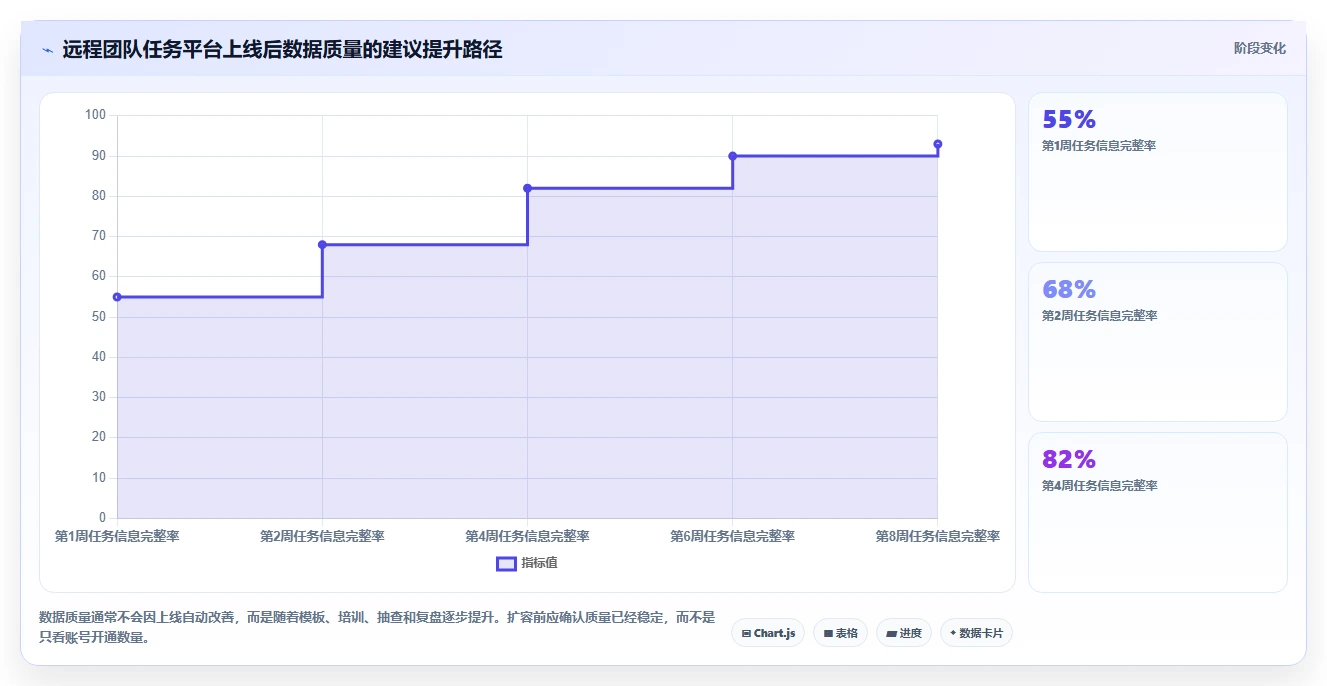Select the 第6周 data point at 90

pos(733,156)
